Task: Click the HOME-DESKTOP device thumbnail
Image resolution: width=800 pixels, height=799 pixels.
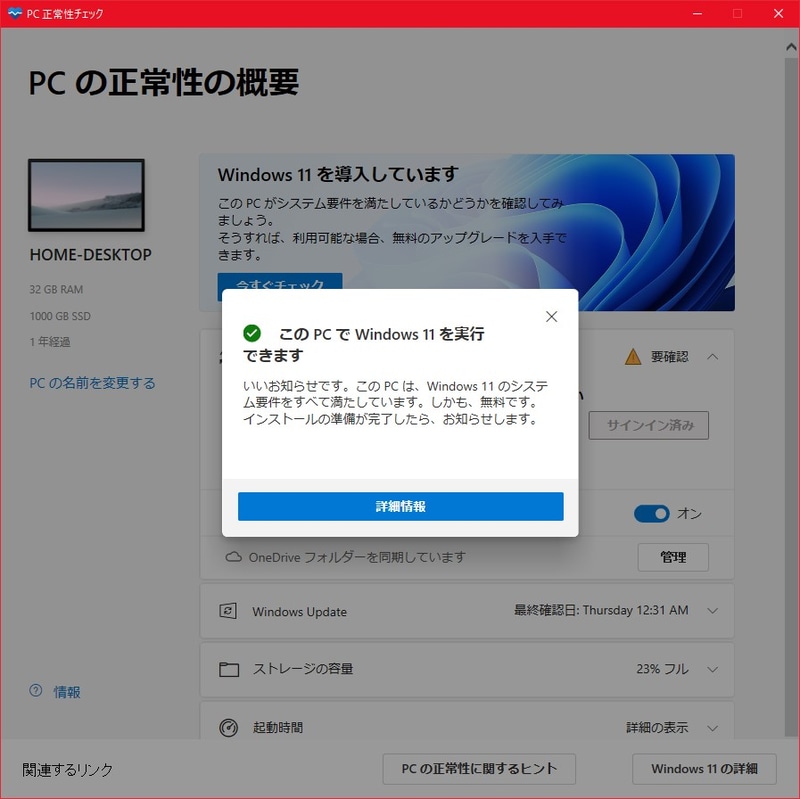Action: (x=86, y=195)
